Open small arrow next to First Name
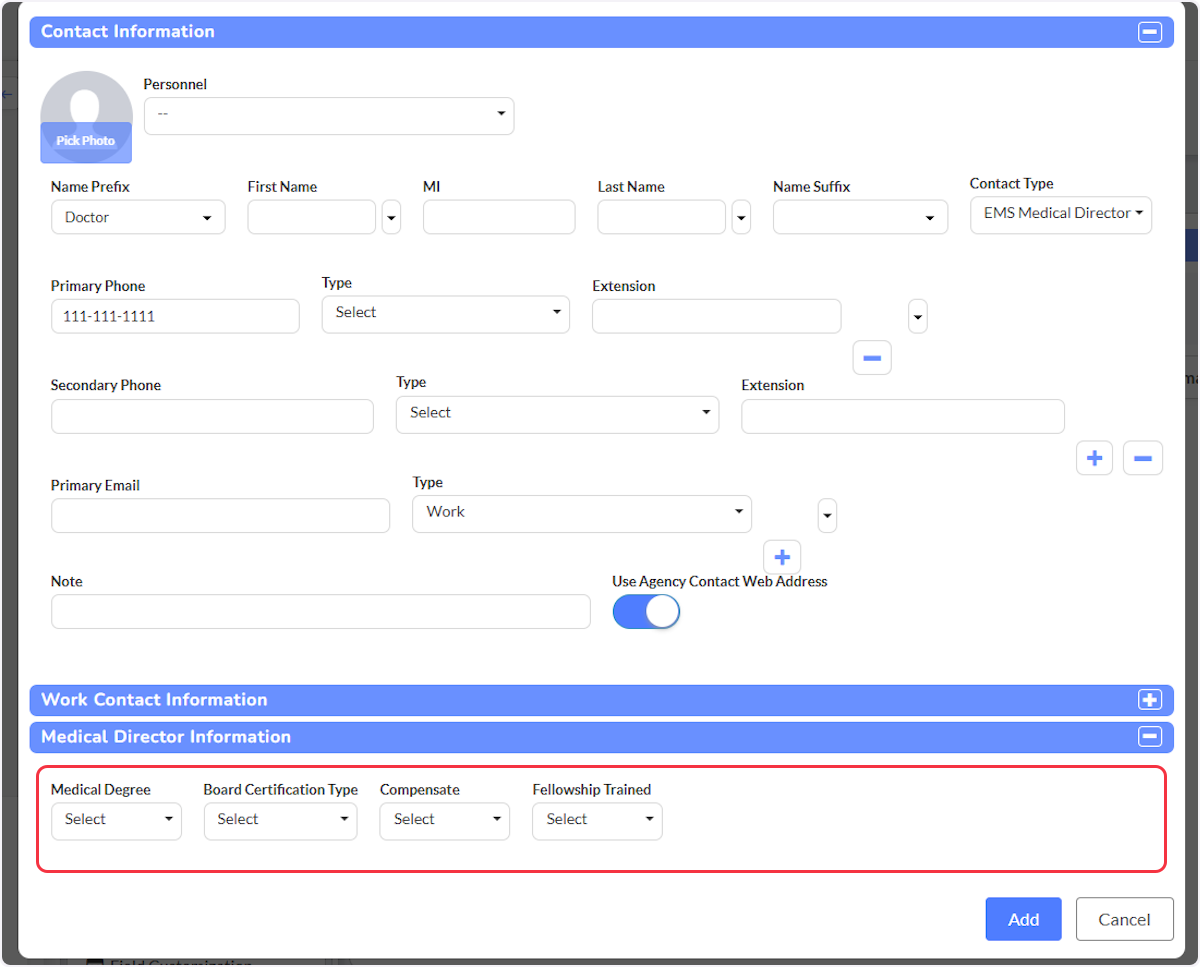Viewport: 1200px width, 967px height. coord(391,217)
